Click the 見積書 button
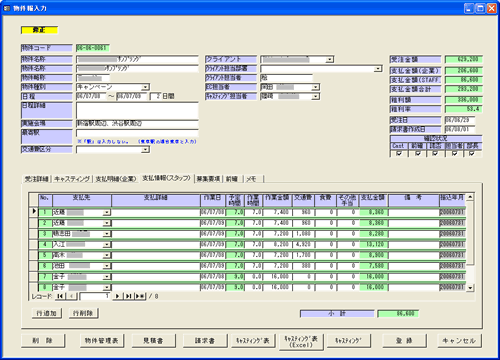The height and width of the screenshot is (360, 500). 153,341
